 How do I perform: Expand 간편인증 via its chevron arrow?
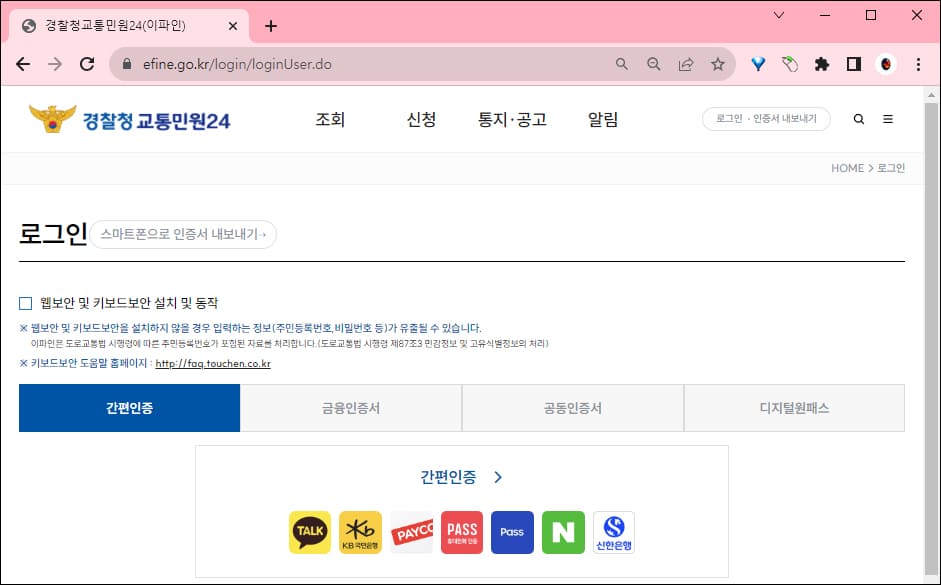point(497,479)
